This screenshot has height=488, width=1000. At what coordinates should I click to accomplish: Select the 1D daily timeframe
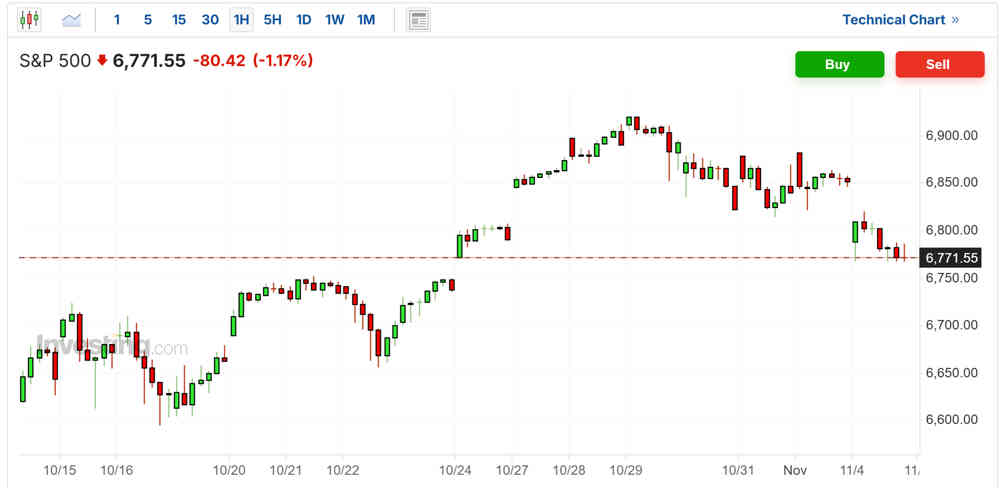(x=303, y=19)
